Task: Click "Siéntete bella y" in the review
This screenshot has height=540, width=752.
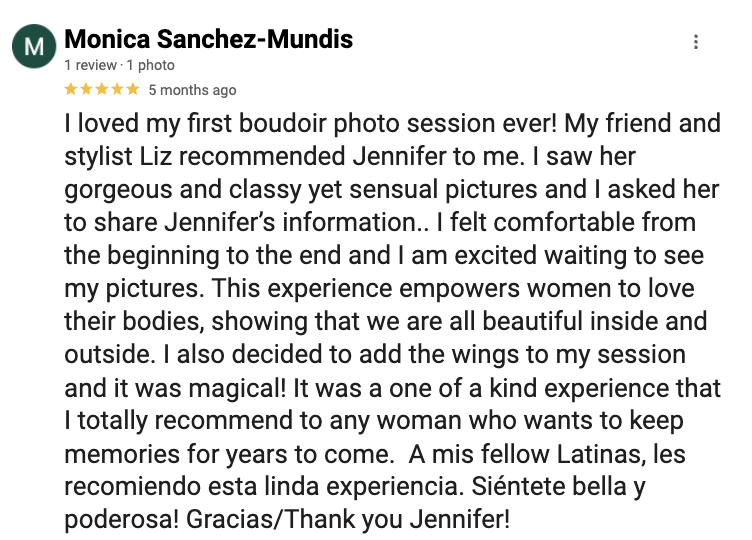Action: [558, 486]
